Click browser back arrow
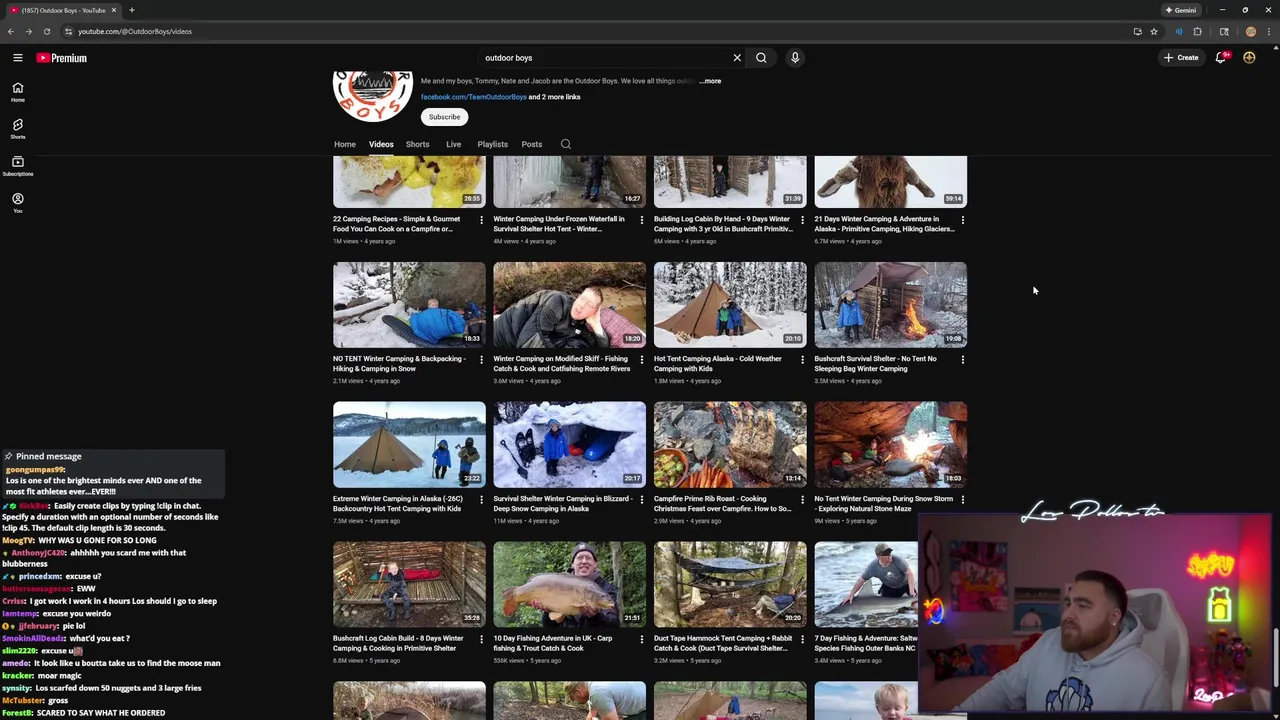Screen dimensions: 1280x720 pyautogui.click(x=11, y=31)
